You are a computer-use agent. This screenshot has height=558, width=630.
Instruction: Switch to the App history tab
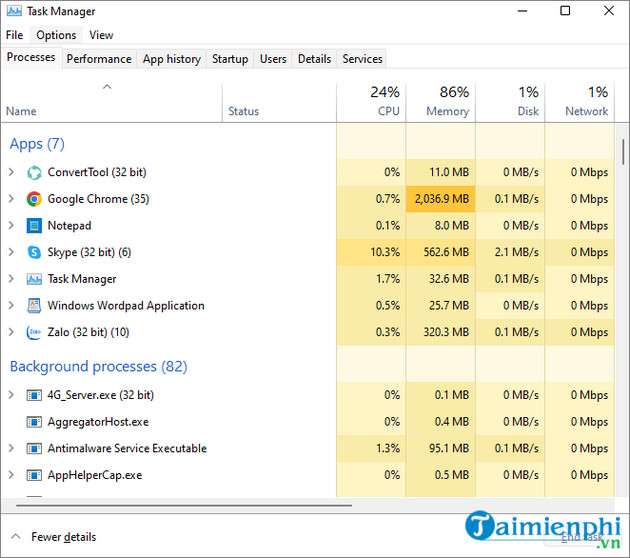[172, 59]
